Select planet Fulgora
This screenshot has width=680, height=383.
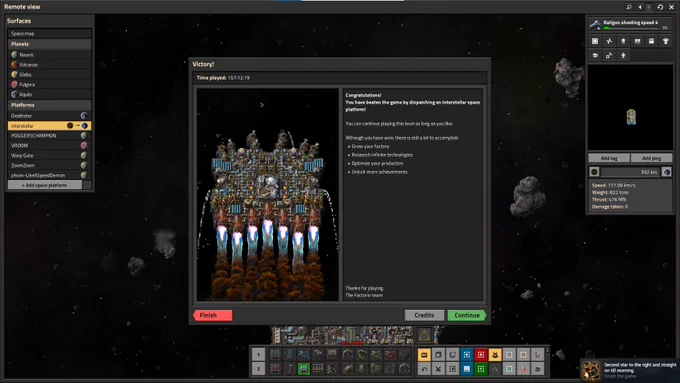49,85
